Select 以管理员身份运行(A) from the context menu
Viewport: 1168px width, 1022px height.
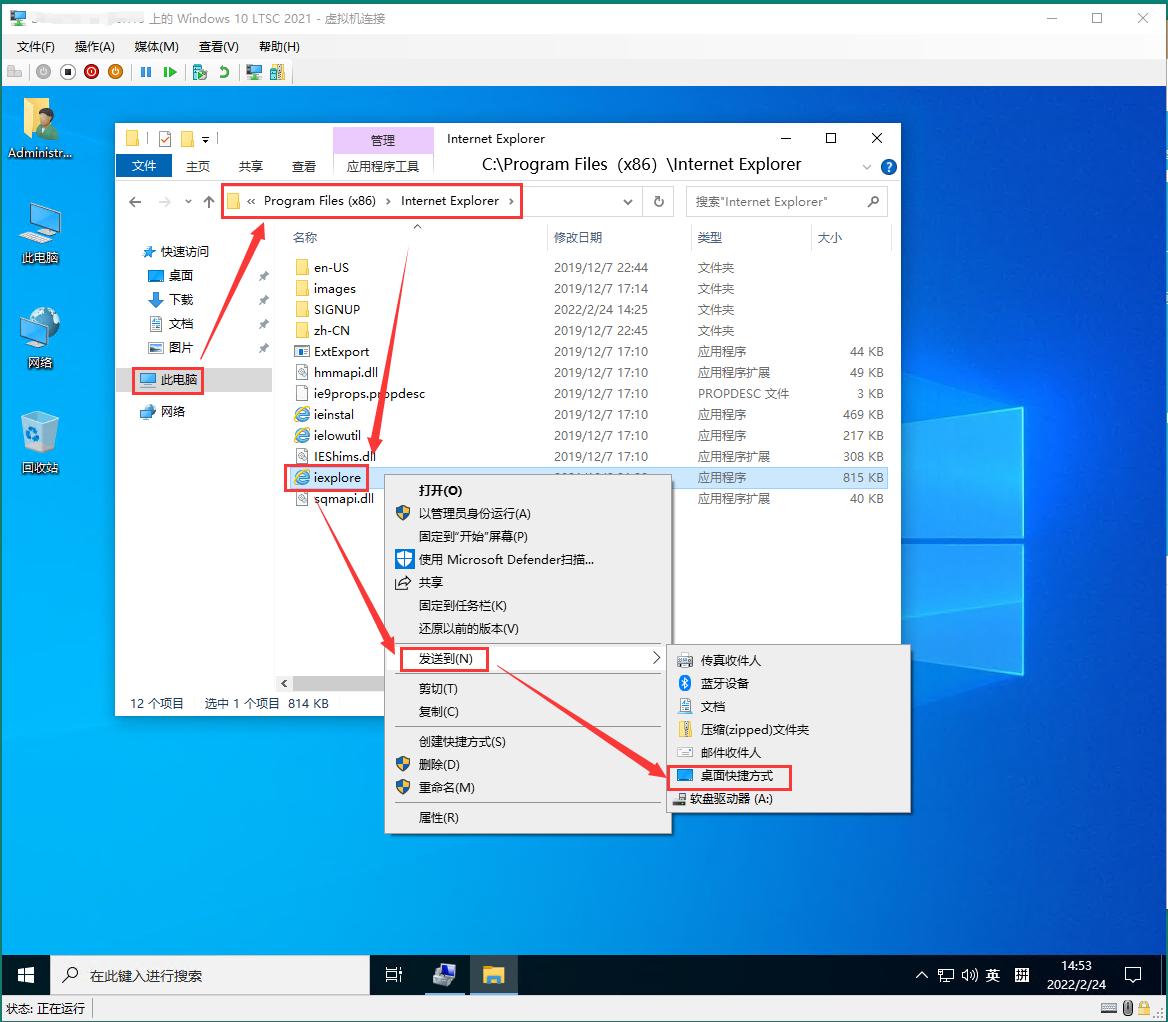474,513
